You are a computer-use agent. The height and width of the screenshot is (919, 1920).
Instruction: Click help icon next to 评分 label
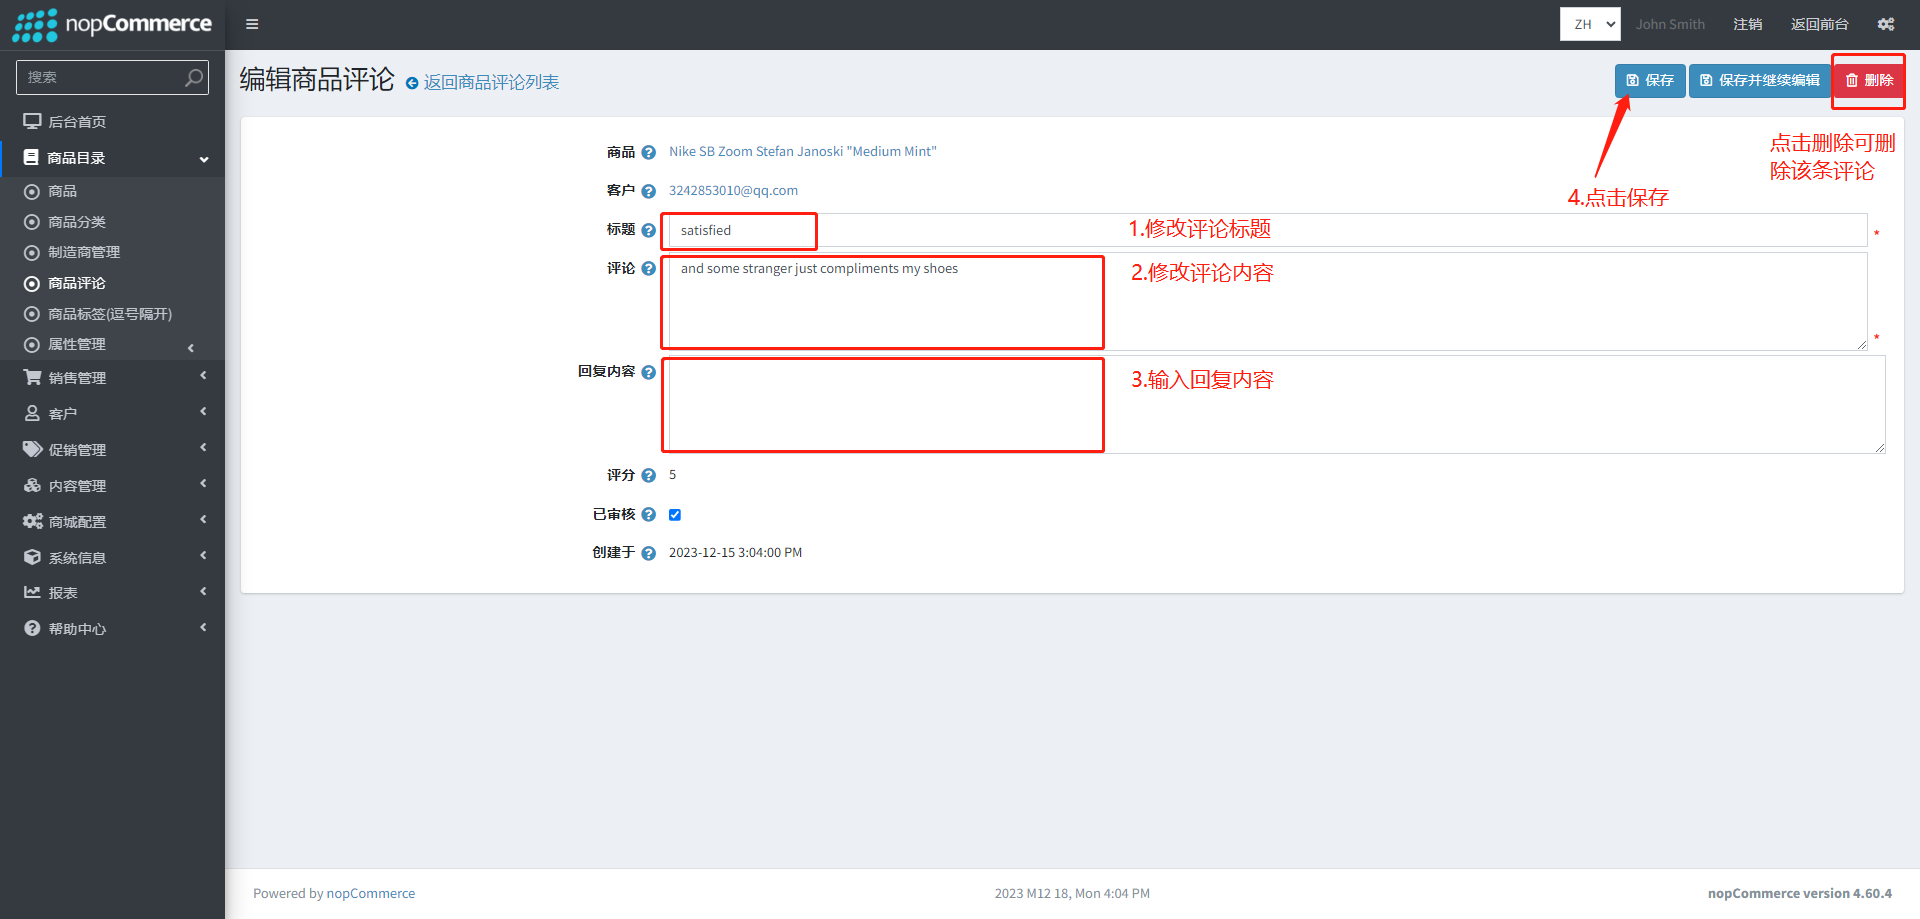[x=648, y=476]
